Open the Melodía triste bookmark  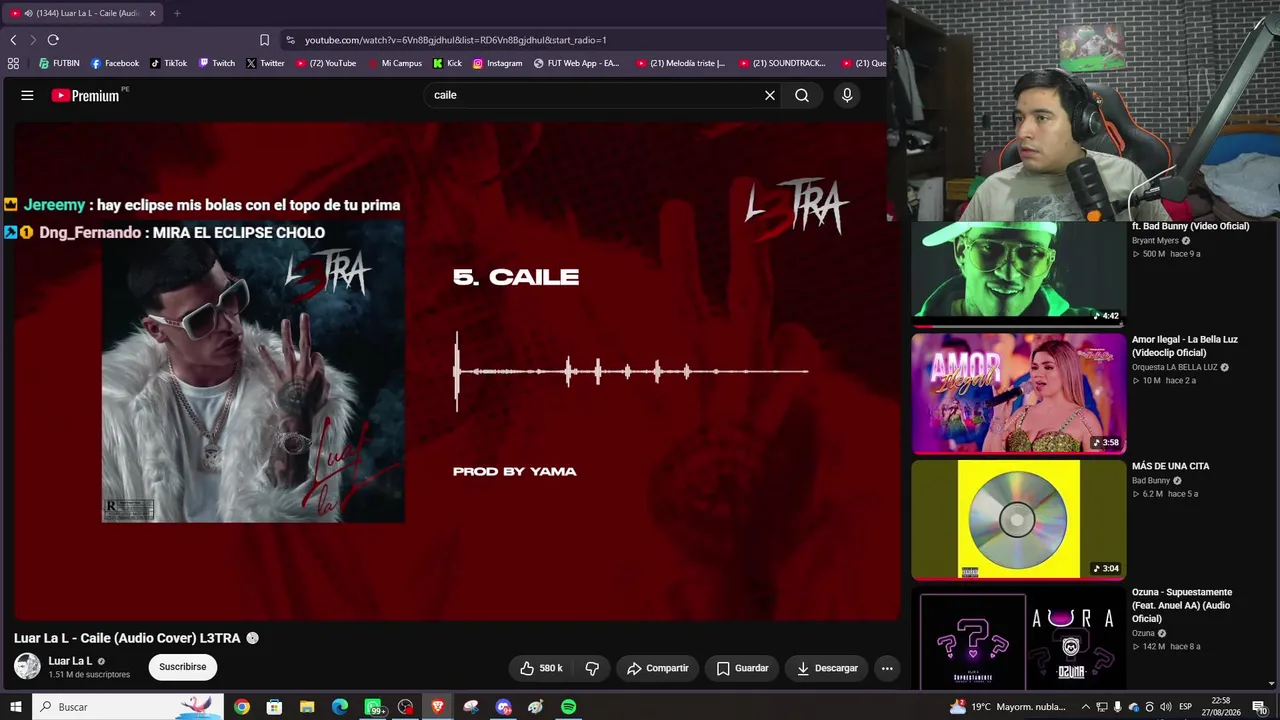681,63
